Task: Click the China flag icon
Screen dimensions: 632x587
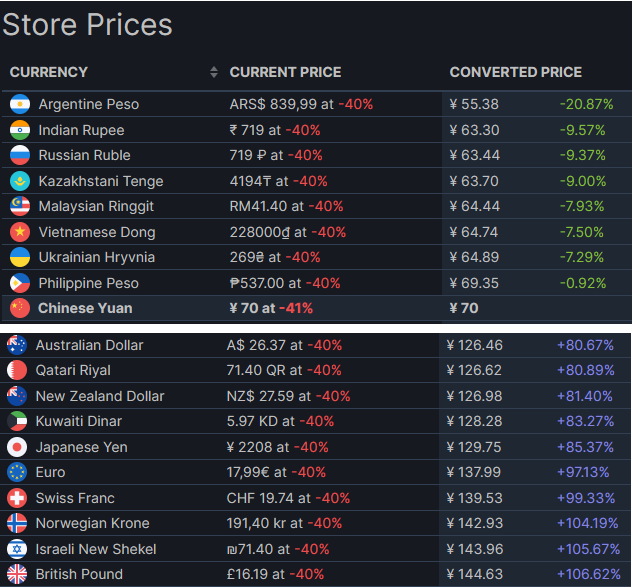Action: coord(20,308)
